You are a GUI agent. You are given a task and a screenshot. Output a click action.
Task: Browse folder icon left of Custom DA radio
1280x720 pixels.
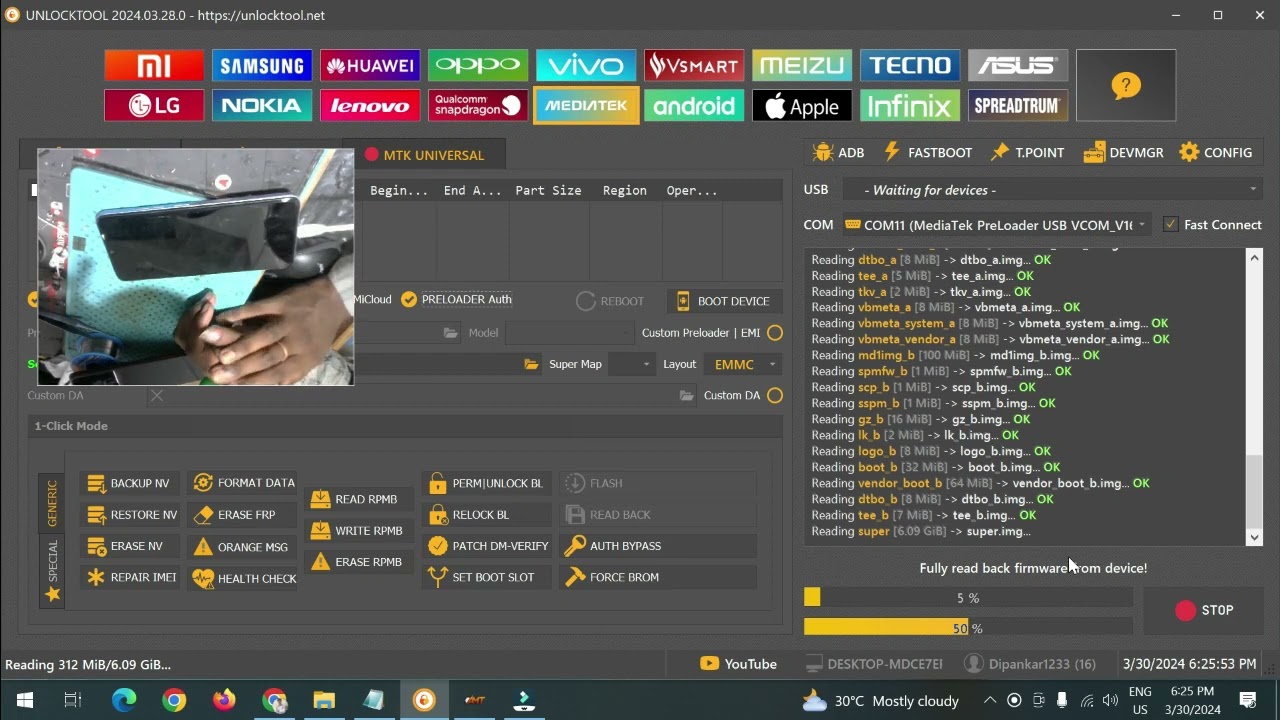(x=686, y=396)
